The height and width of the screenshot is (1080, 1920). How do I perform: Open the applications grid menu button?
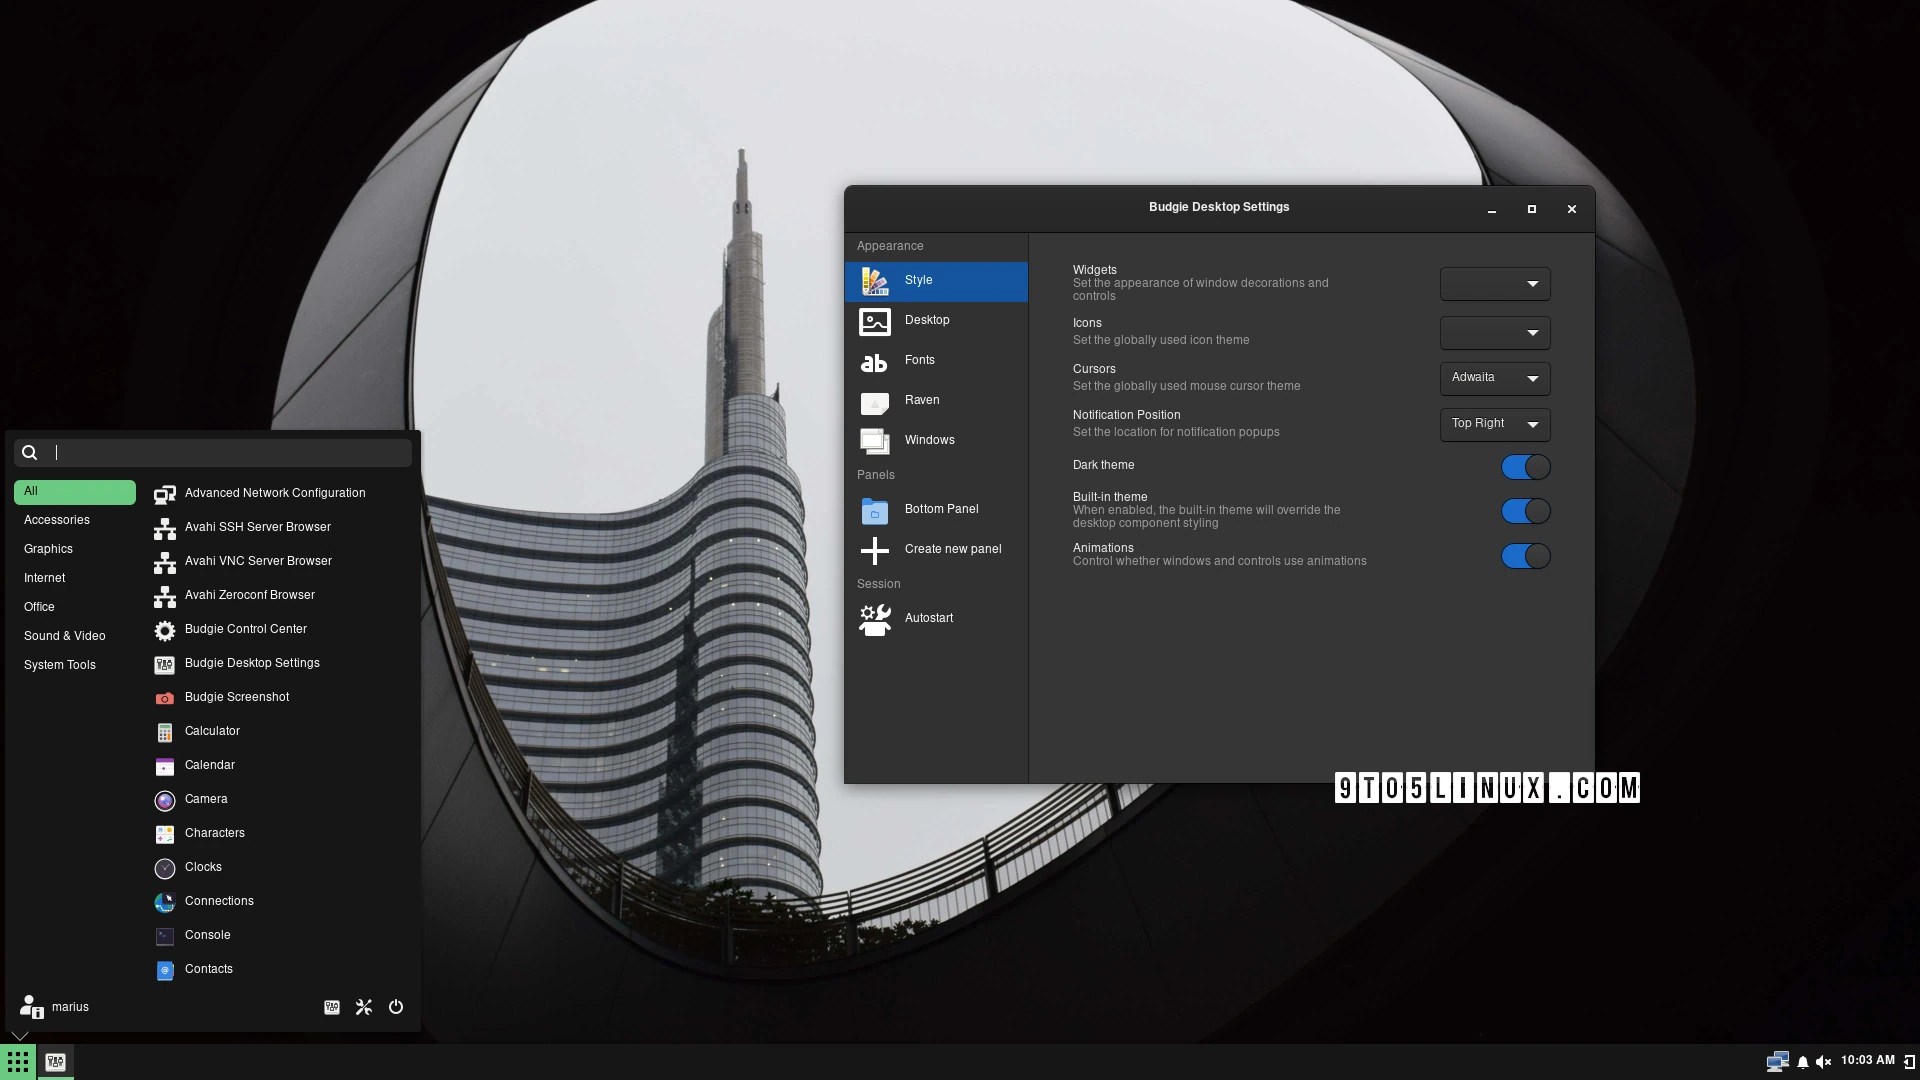[18, 1061]
